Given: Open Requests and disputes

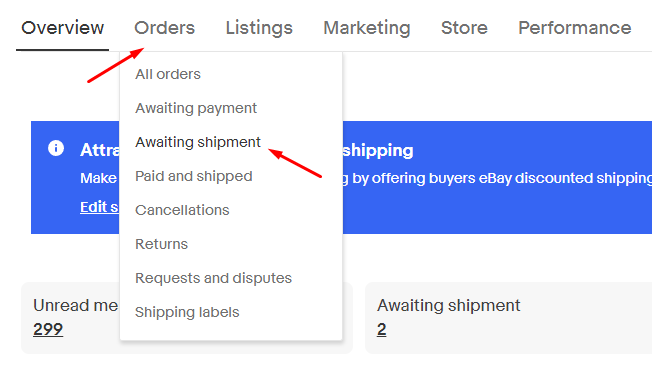Looking at the screenshot, I should [x=213, y=278].
